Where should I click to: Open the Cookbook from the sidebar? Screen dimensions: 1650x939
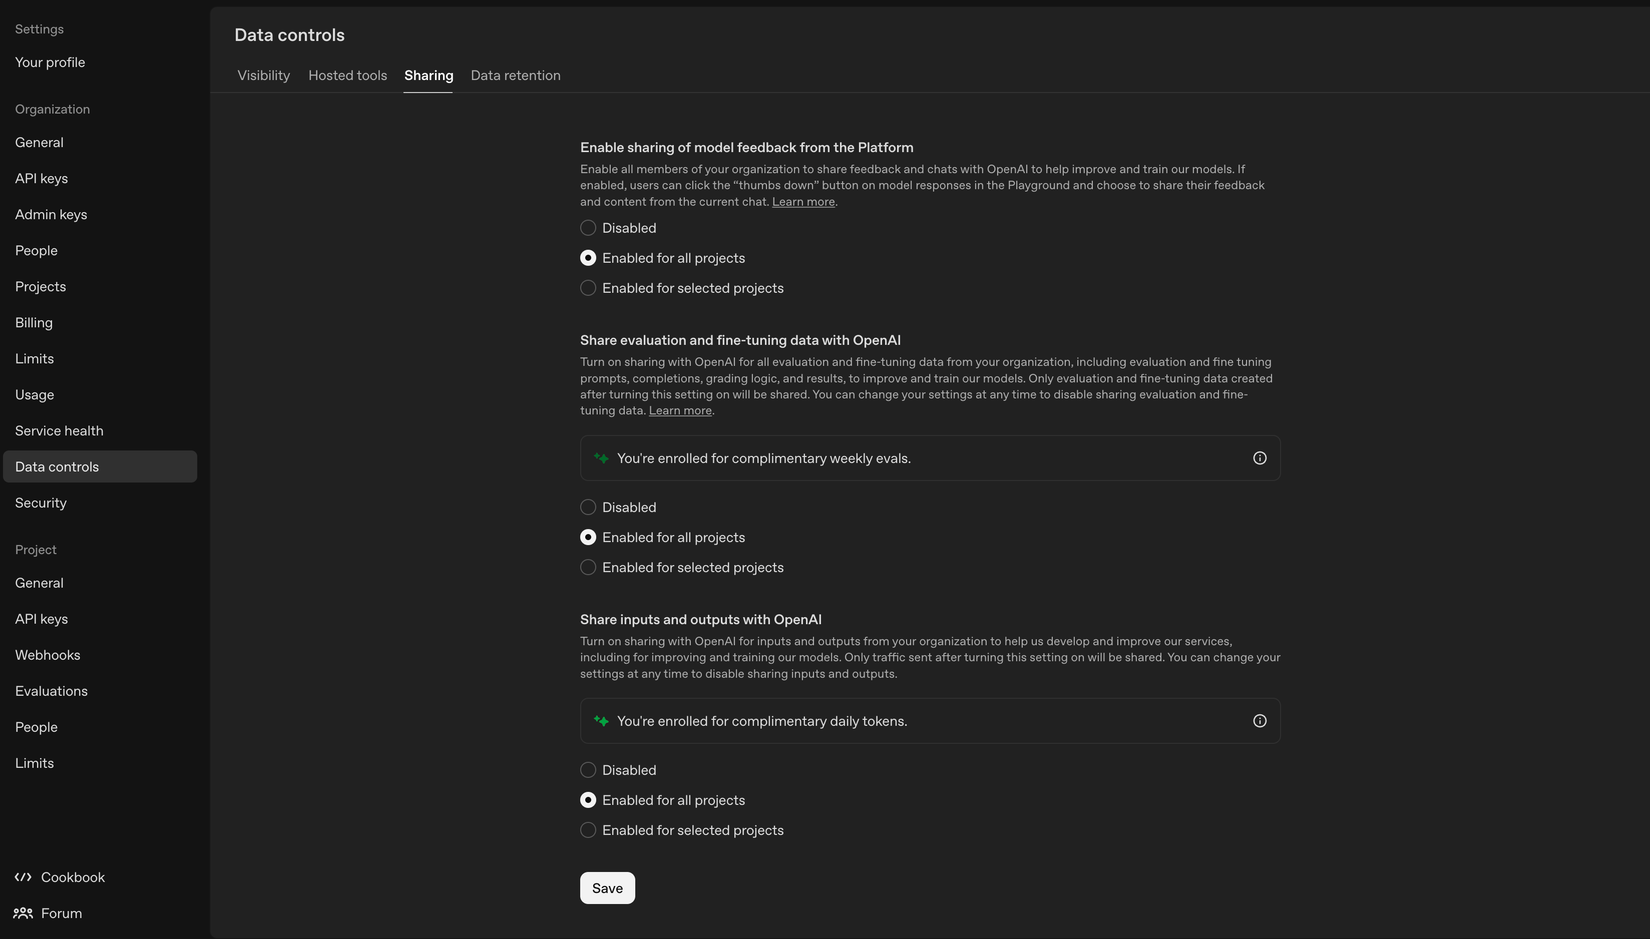tap(72, 877)
